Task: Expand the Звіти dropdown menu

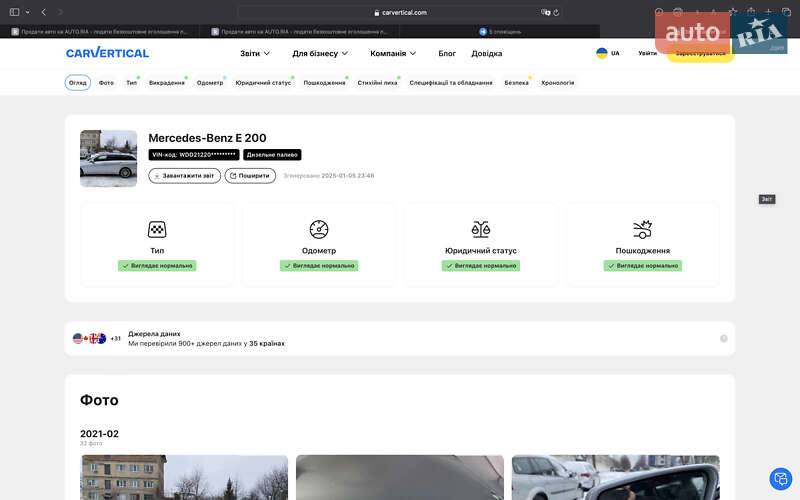Action: [x=255, y=53]
